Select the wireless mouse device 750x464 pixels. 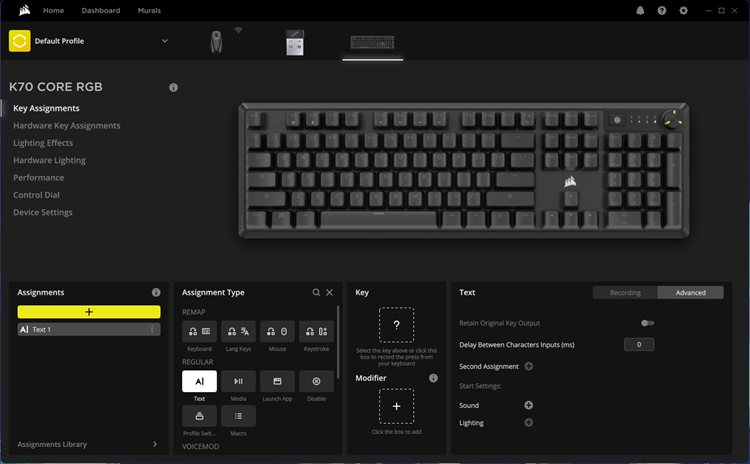click(x=216, y=42)
